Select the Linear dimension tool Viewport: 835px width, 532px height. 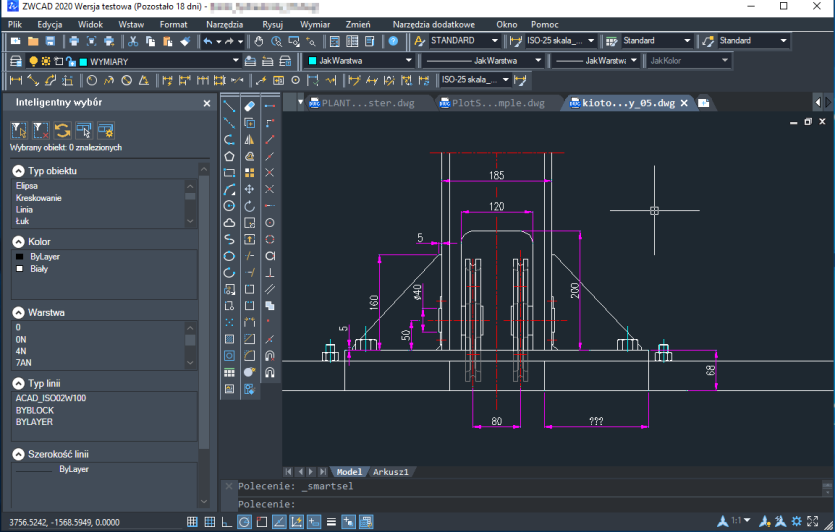16,80
